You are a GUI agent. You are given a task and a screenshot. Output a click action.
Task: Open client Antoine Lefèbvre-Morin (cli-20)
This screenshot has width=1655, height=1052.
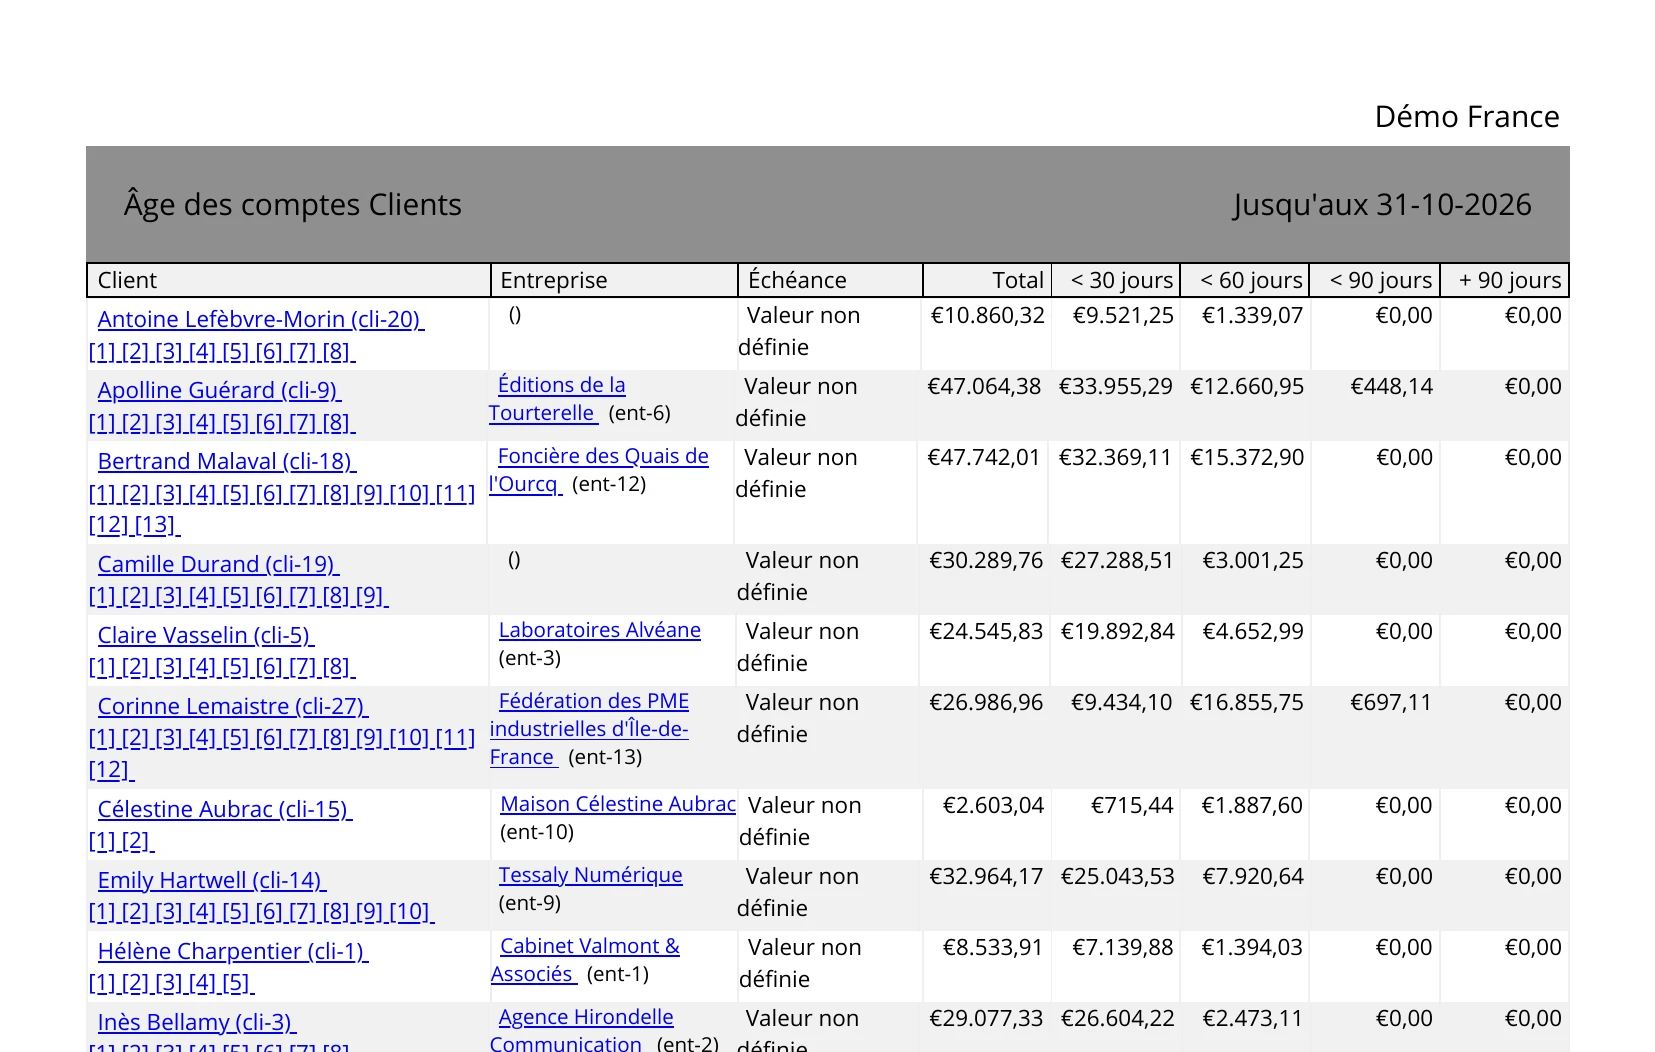click(260, 319)
